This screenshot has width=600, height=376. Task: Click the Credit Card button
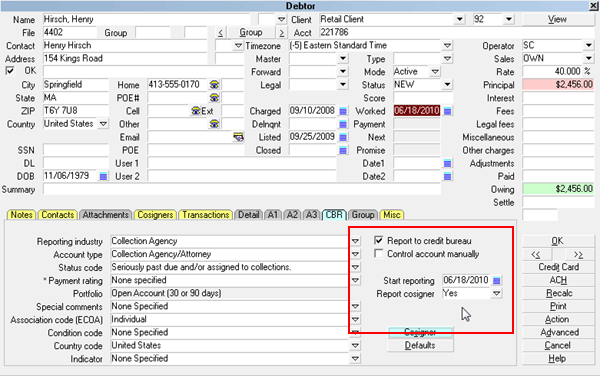point(558,267)
